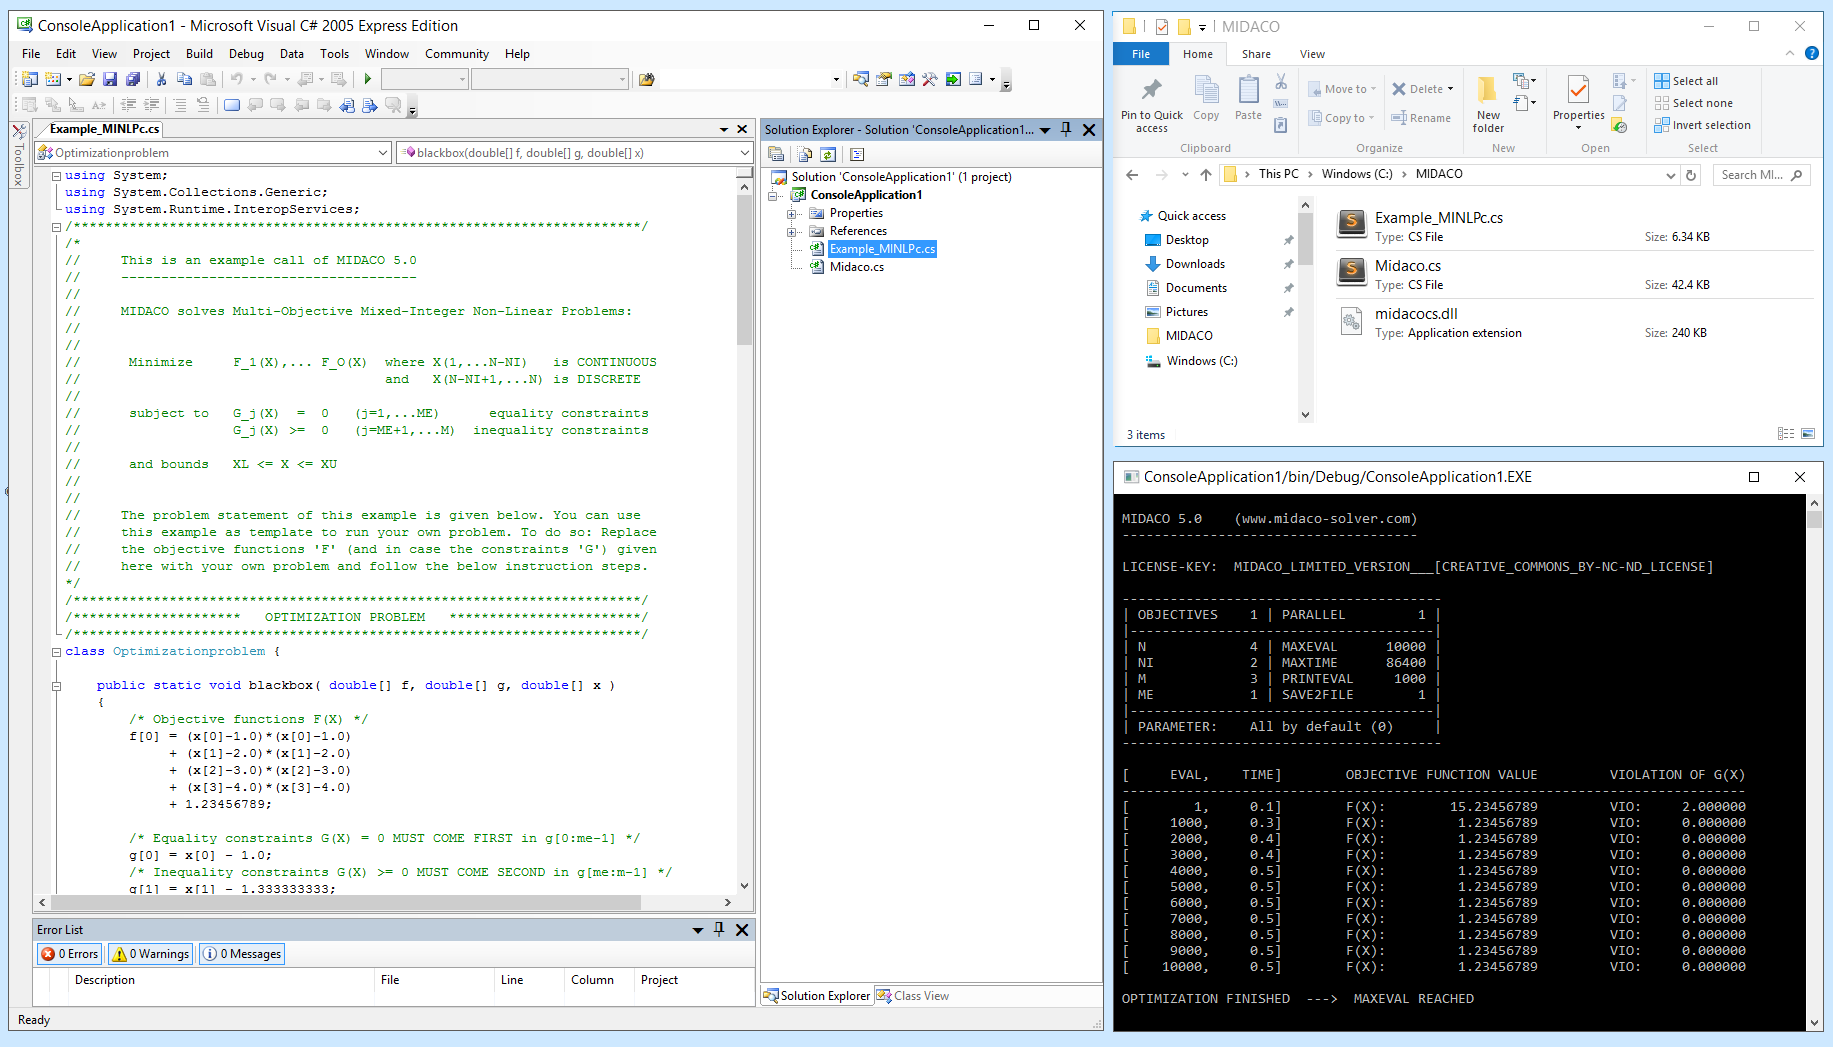Toggle the 0 Warnings filter
Image resolution: width=1833 pixels, height=1047 pixels.
point(150,954)
